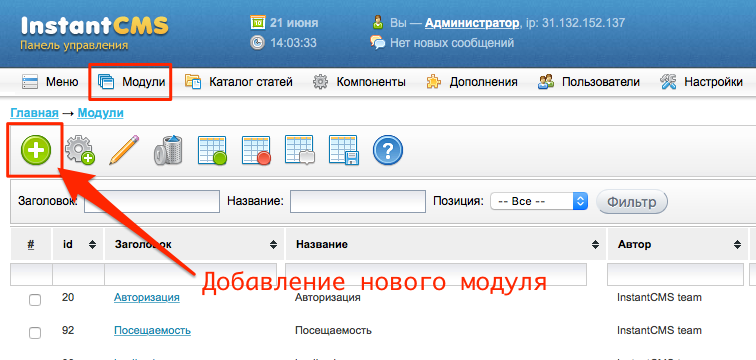756x360 pixels.
Task: Click the InstantCMS logo
Action: (95, 26)
